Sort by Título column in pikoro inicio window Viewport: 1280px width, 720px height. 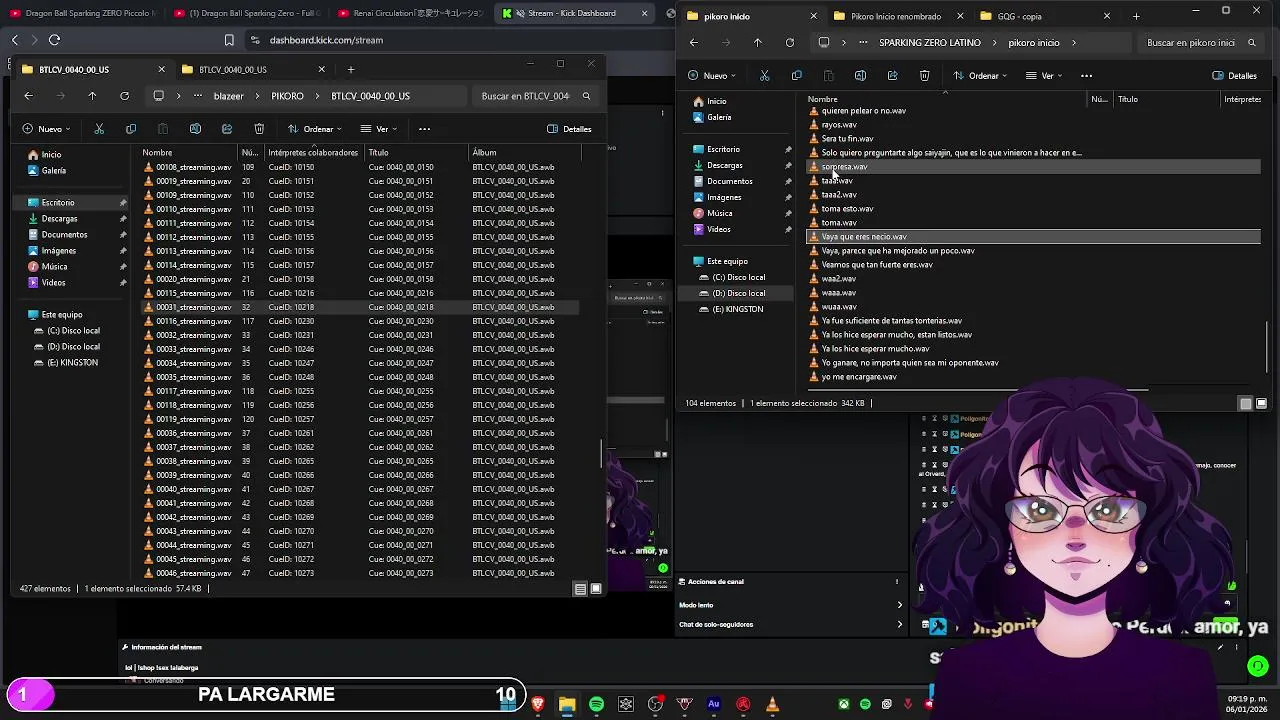coord(1128,99)
